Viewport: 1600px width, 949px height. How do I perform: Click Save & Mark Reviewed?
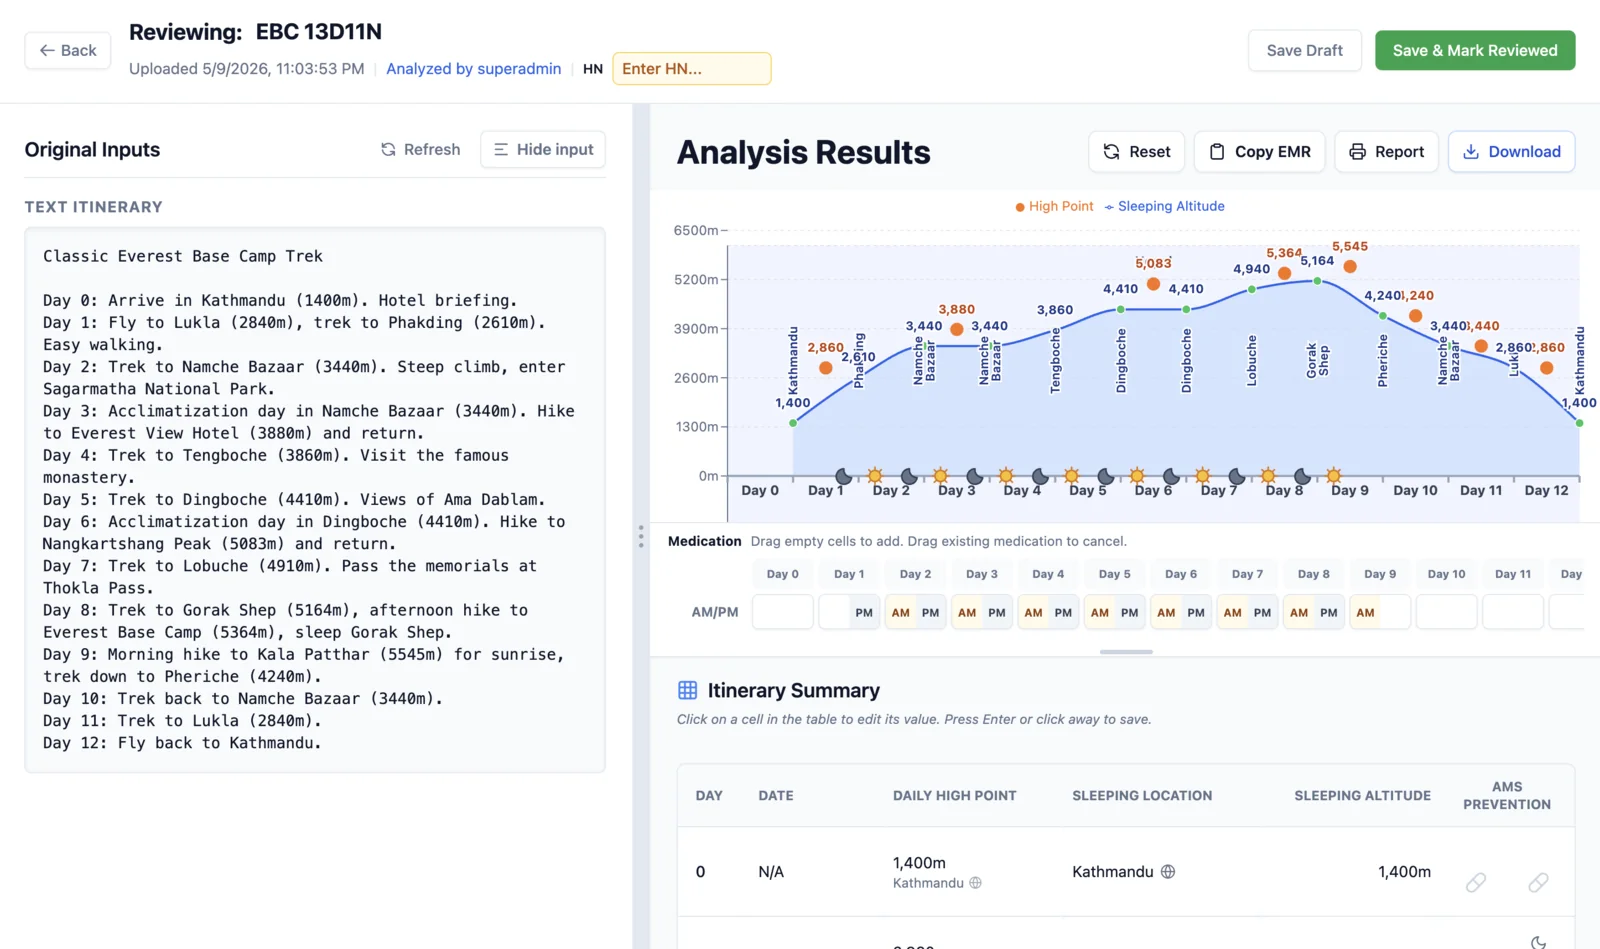(x=1475, y=50)
